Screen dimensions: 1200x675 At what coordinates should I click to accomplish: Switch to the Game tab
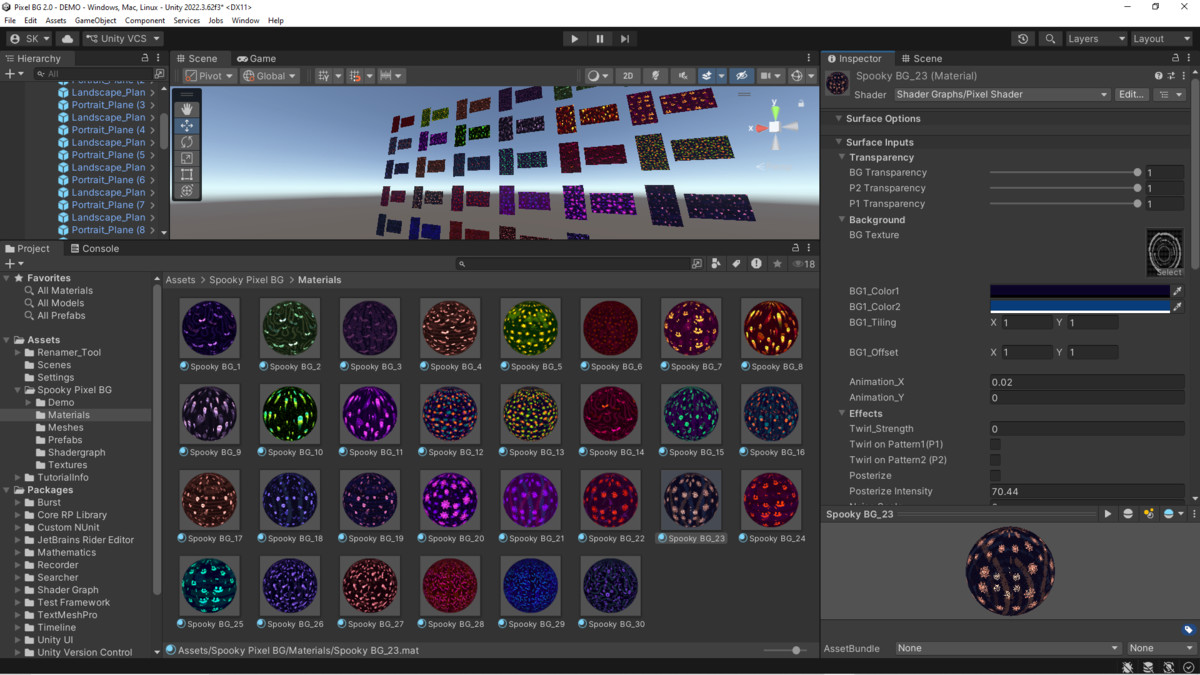coord(257,58)
